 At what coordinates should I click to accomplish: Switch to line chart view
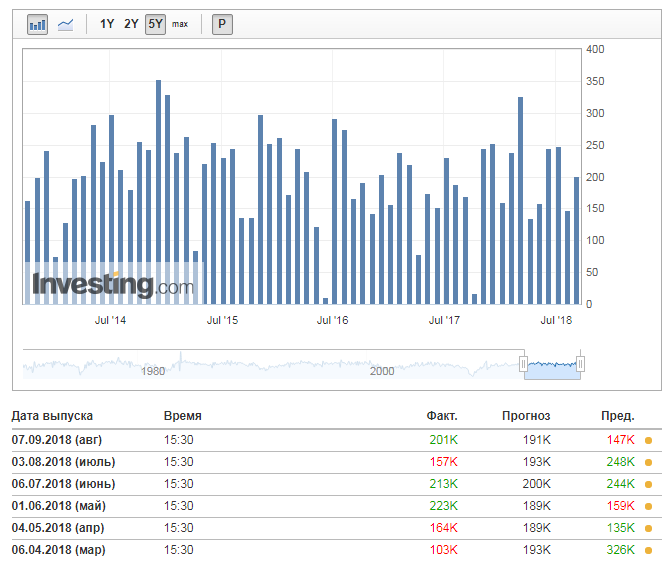pos(65,24)
